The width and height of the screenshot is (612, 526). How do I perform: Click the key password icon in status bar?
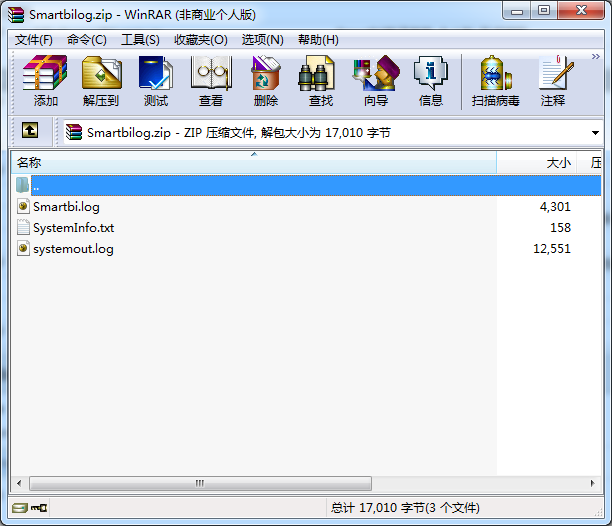click(39, 508)
